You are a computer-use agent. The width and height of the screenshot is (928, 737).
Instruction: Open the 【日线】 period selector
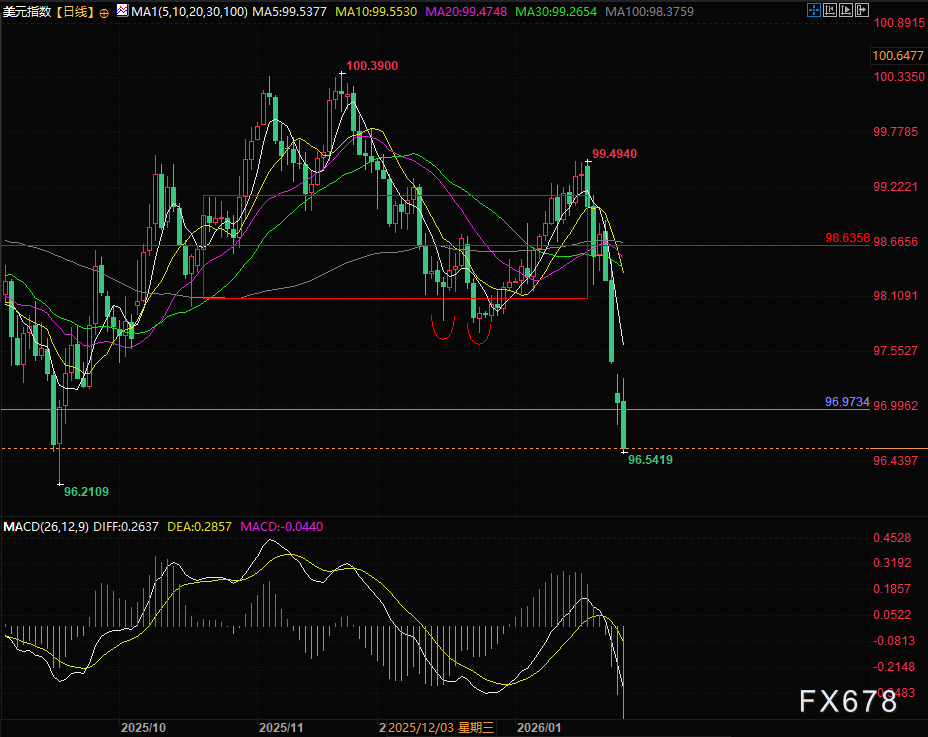tap(75, 12)
